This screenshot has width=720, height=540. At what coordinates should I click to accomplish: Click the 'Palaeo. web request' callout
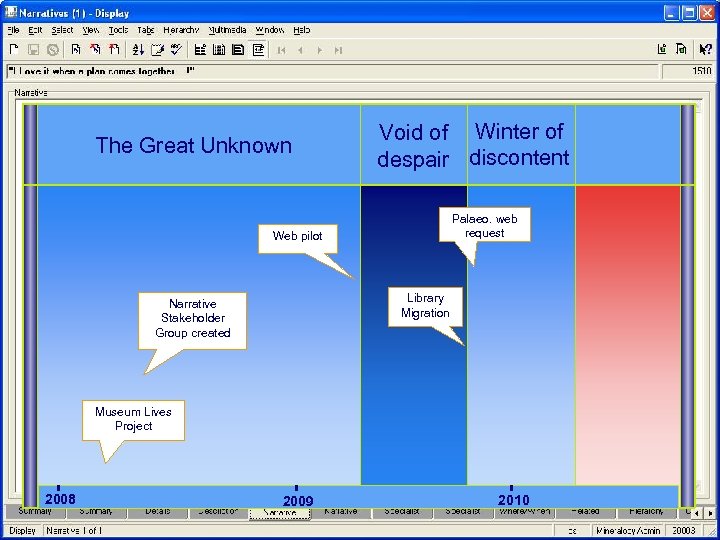point(485,225)
